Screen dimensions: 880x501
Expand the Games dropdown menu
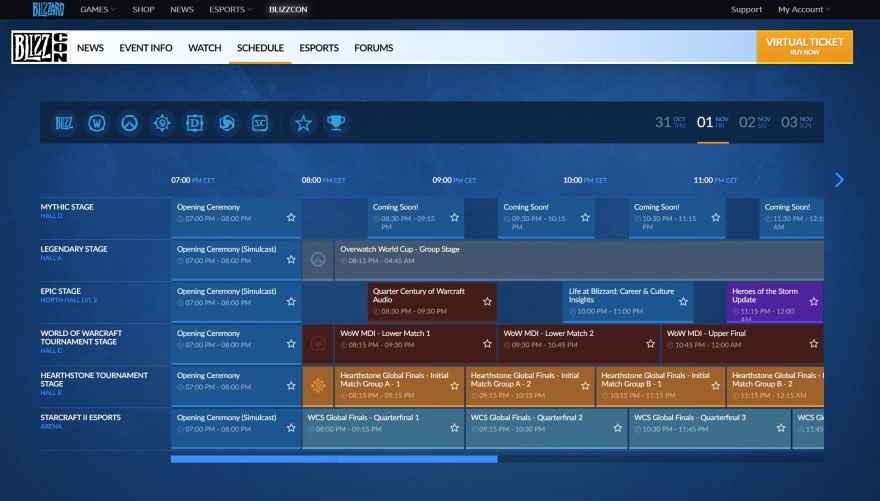coord(98,9)
